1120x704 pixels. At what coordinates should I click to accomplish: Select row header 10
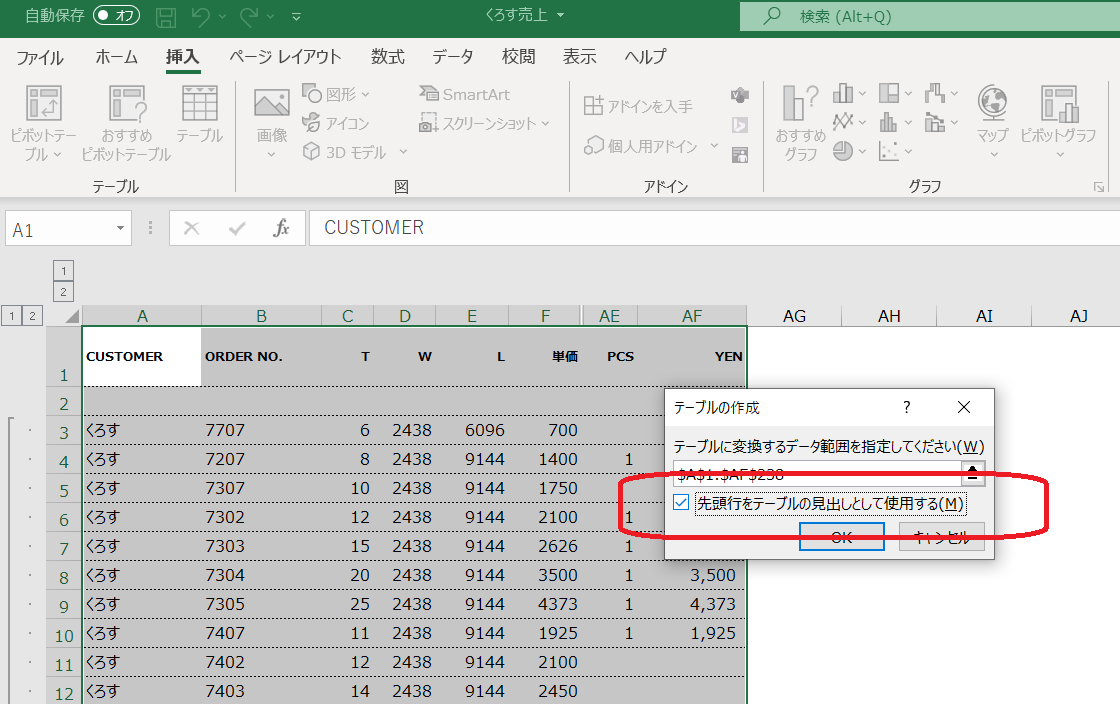tap(64, 635)
